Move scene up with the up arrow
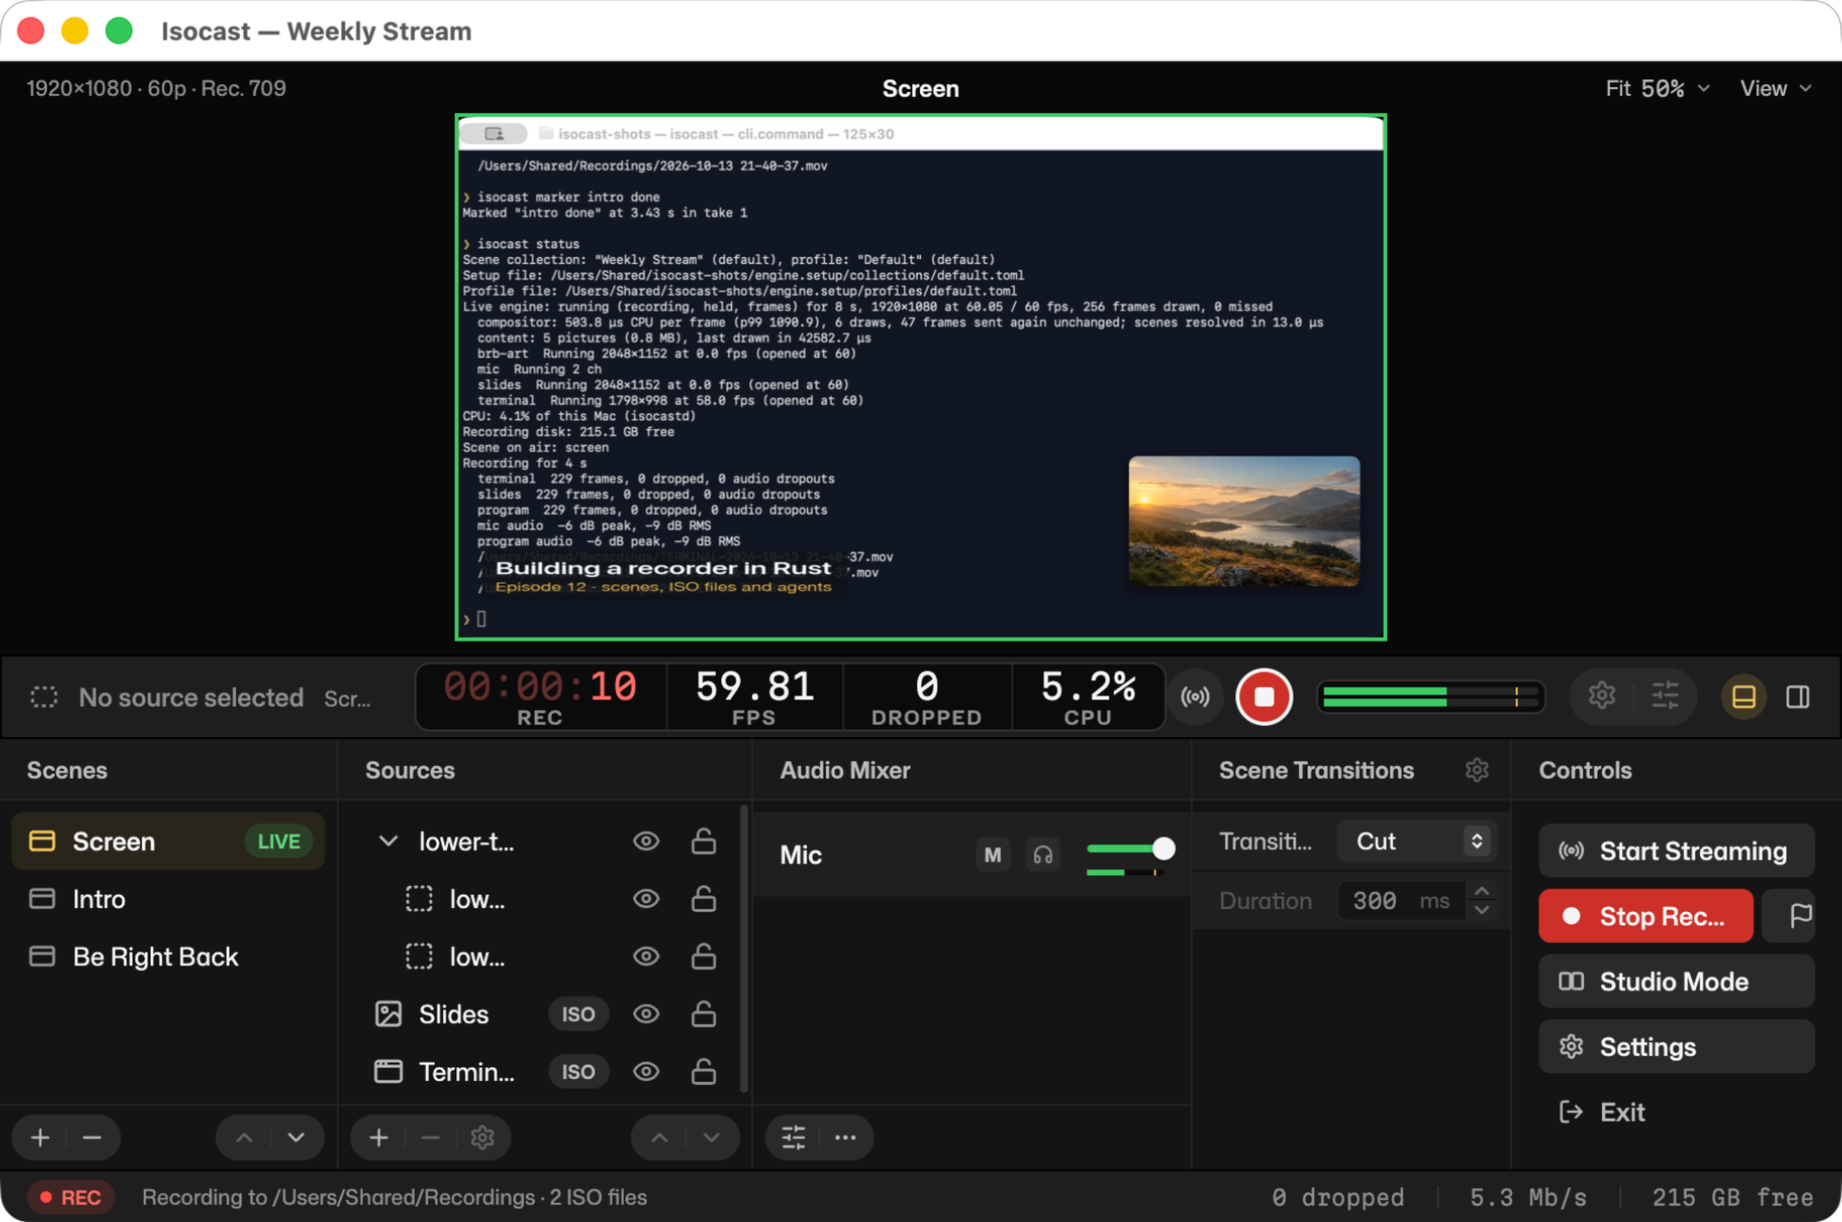This screenshot has width=1842, height=1222. (x=244, y=1138)
